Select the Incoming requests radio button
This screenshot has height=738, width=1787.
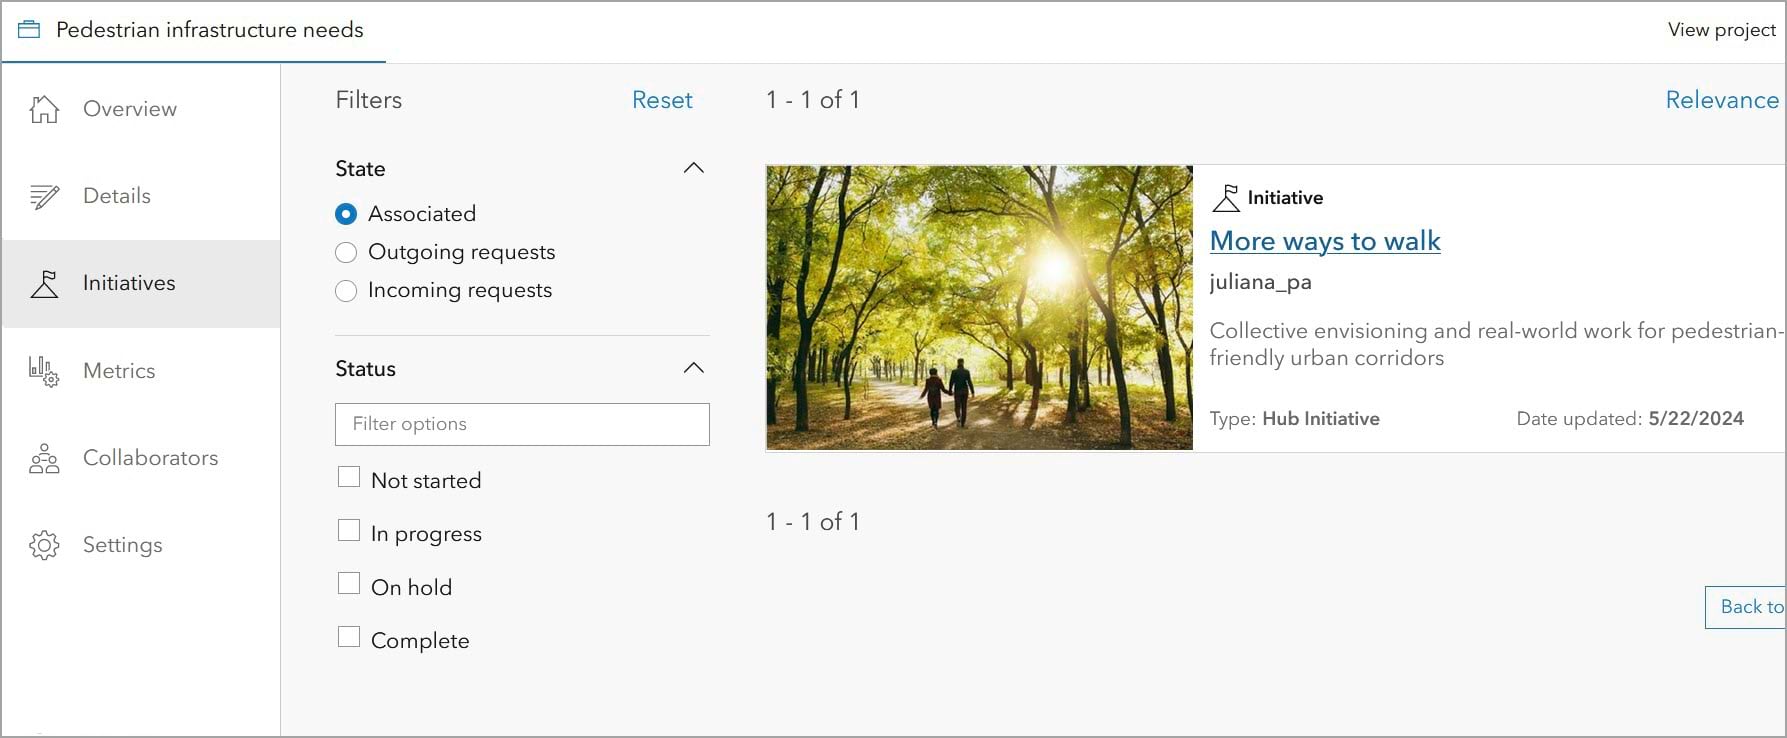[x=346, y=291]
